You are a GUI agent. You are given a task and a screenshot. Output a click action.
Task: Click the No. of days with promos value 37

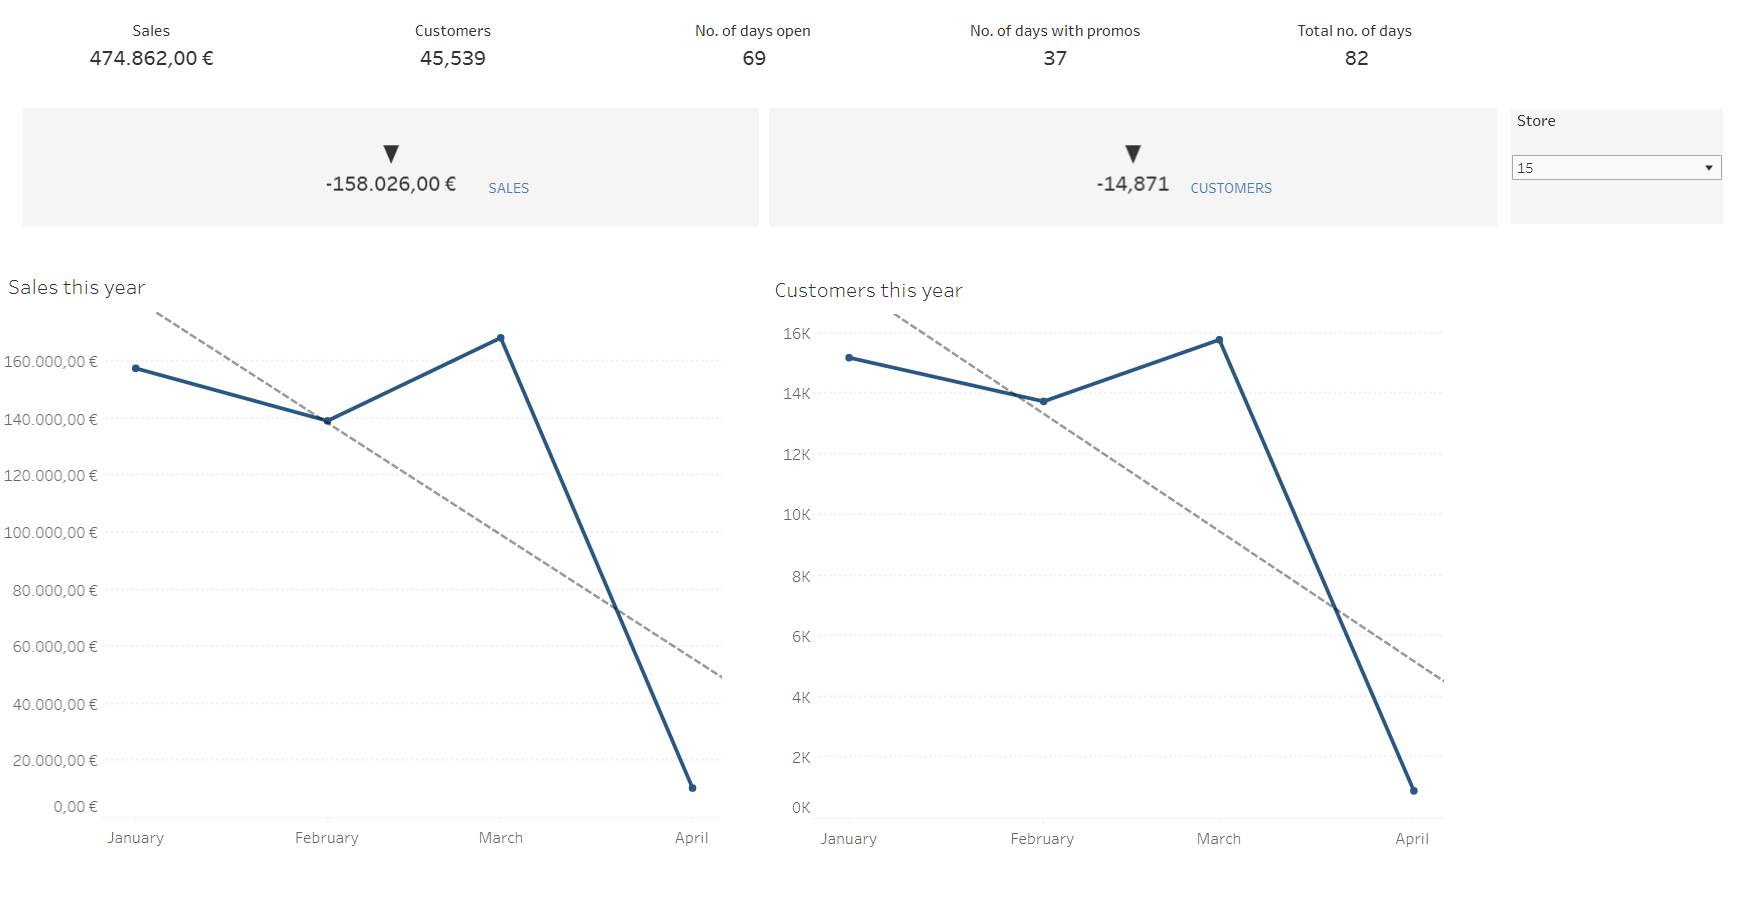(1055, 58)
